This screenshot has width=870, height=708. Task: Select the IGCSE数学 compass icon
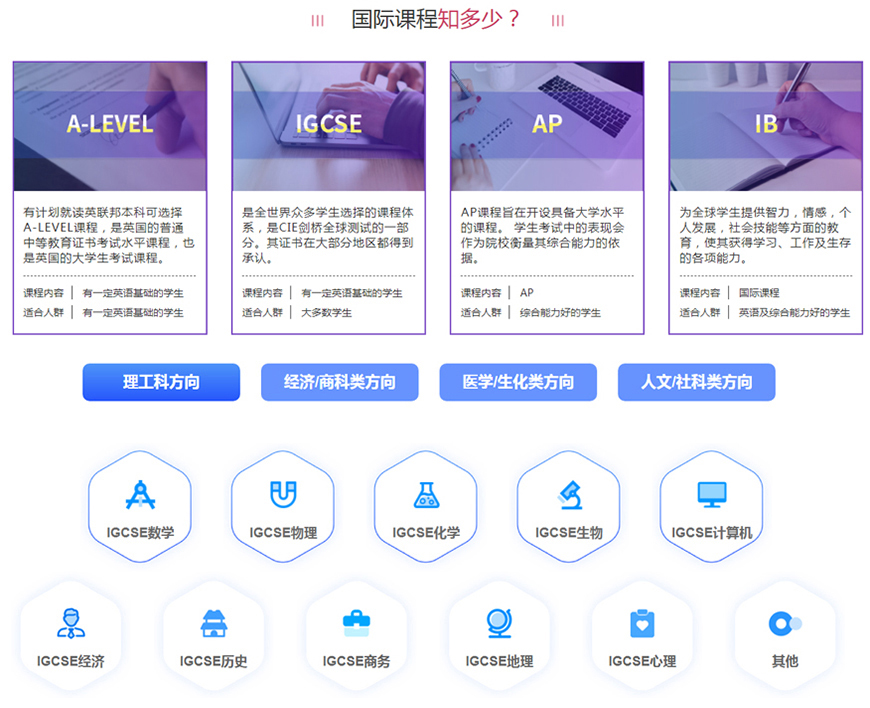pyautogui.click(x=140, y=494)
